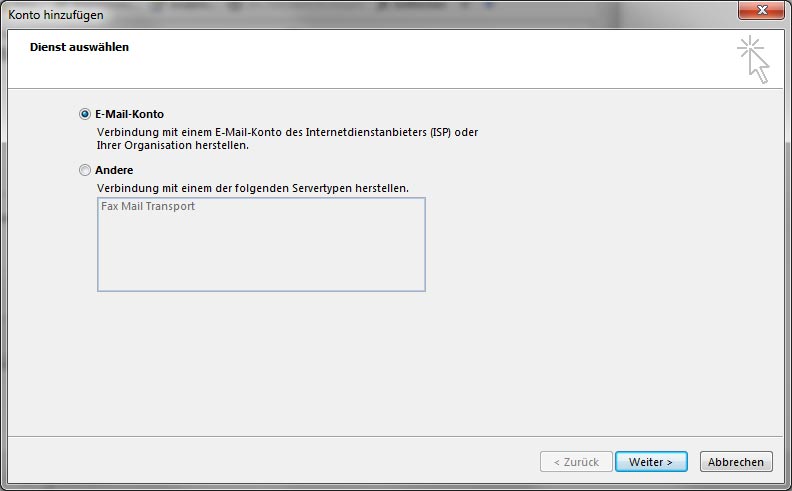Click the 'Ihrer Organisation herstellen' text line
Image resolution: width=792 pixels, height=491 pixels.
coord(172,145)
